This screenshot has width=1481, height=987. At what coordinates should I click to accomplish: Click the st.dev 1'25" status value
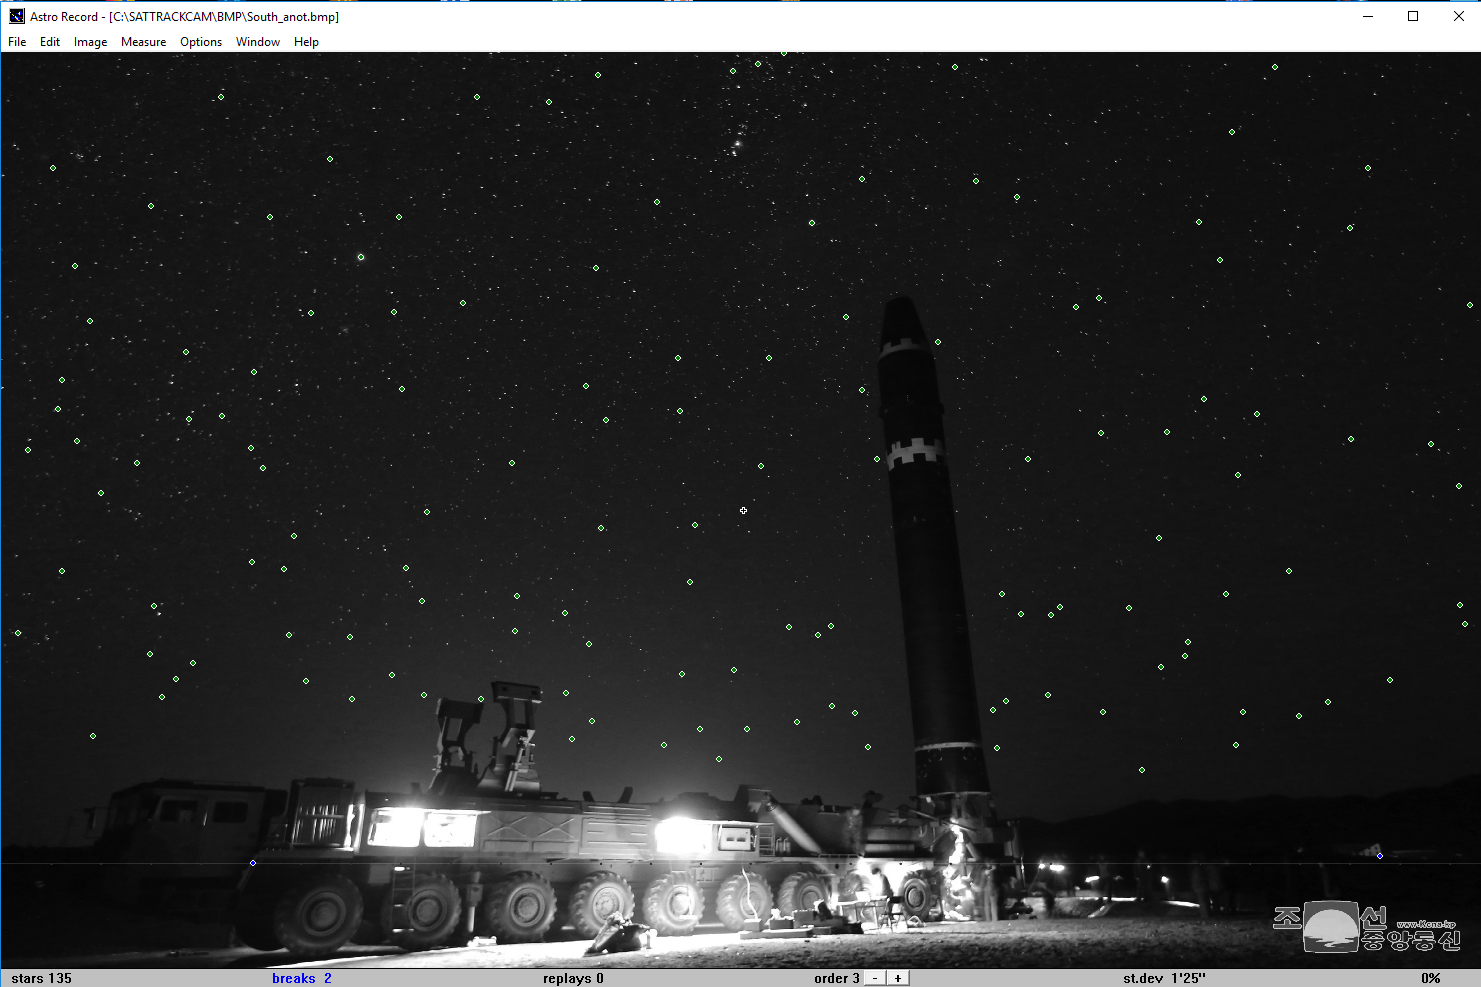coord(1164,978)
